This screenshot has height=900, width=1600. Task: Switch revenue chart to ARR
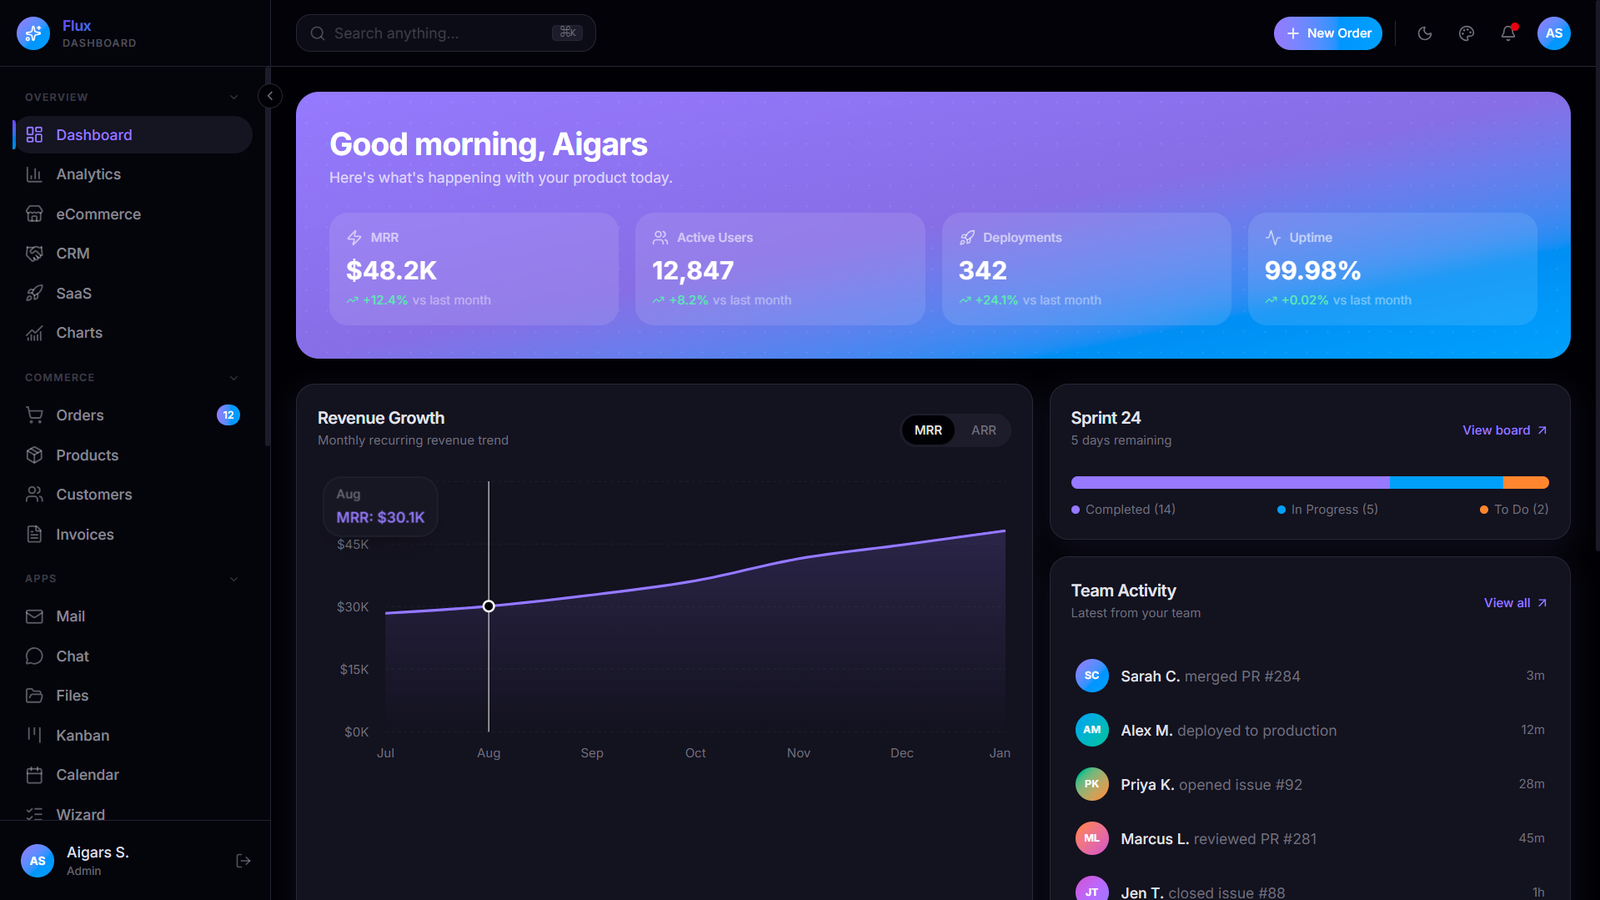point(984,430)
